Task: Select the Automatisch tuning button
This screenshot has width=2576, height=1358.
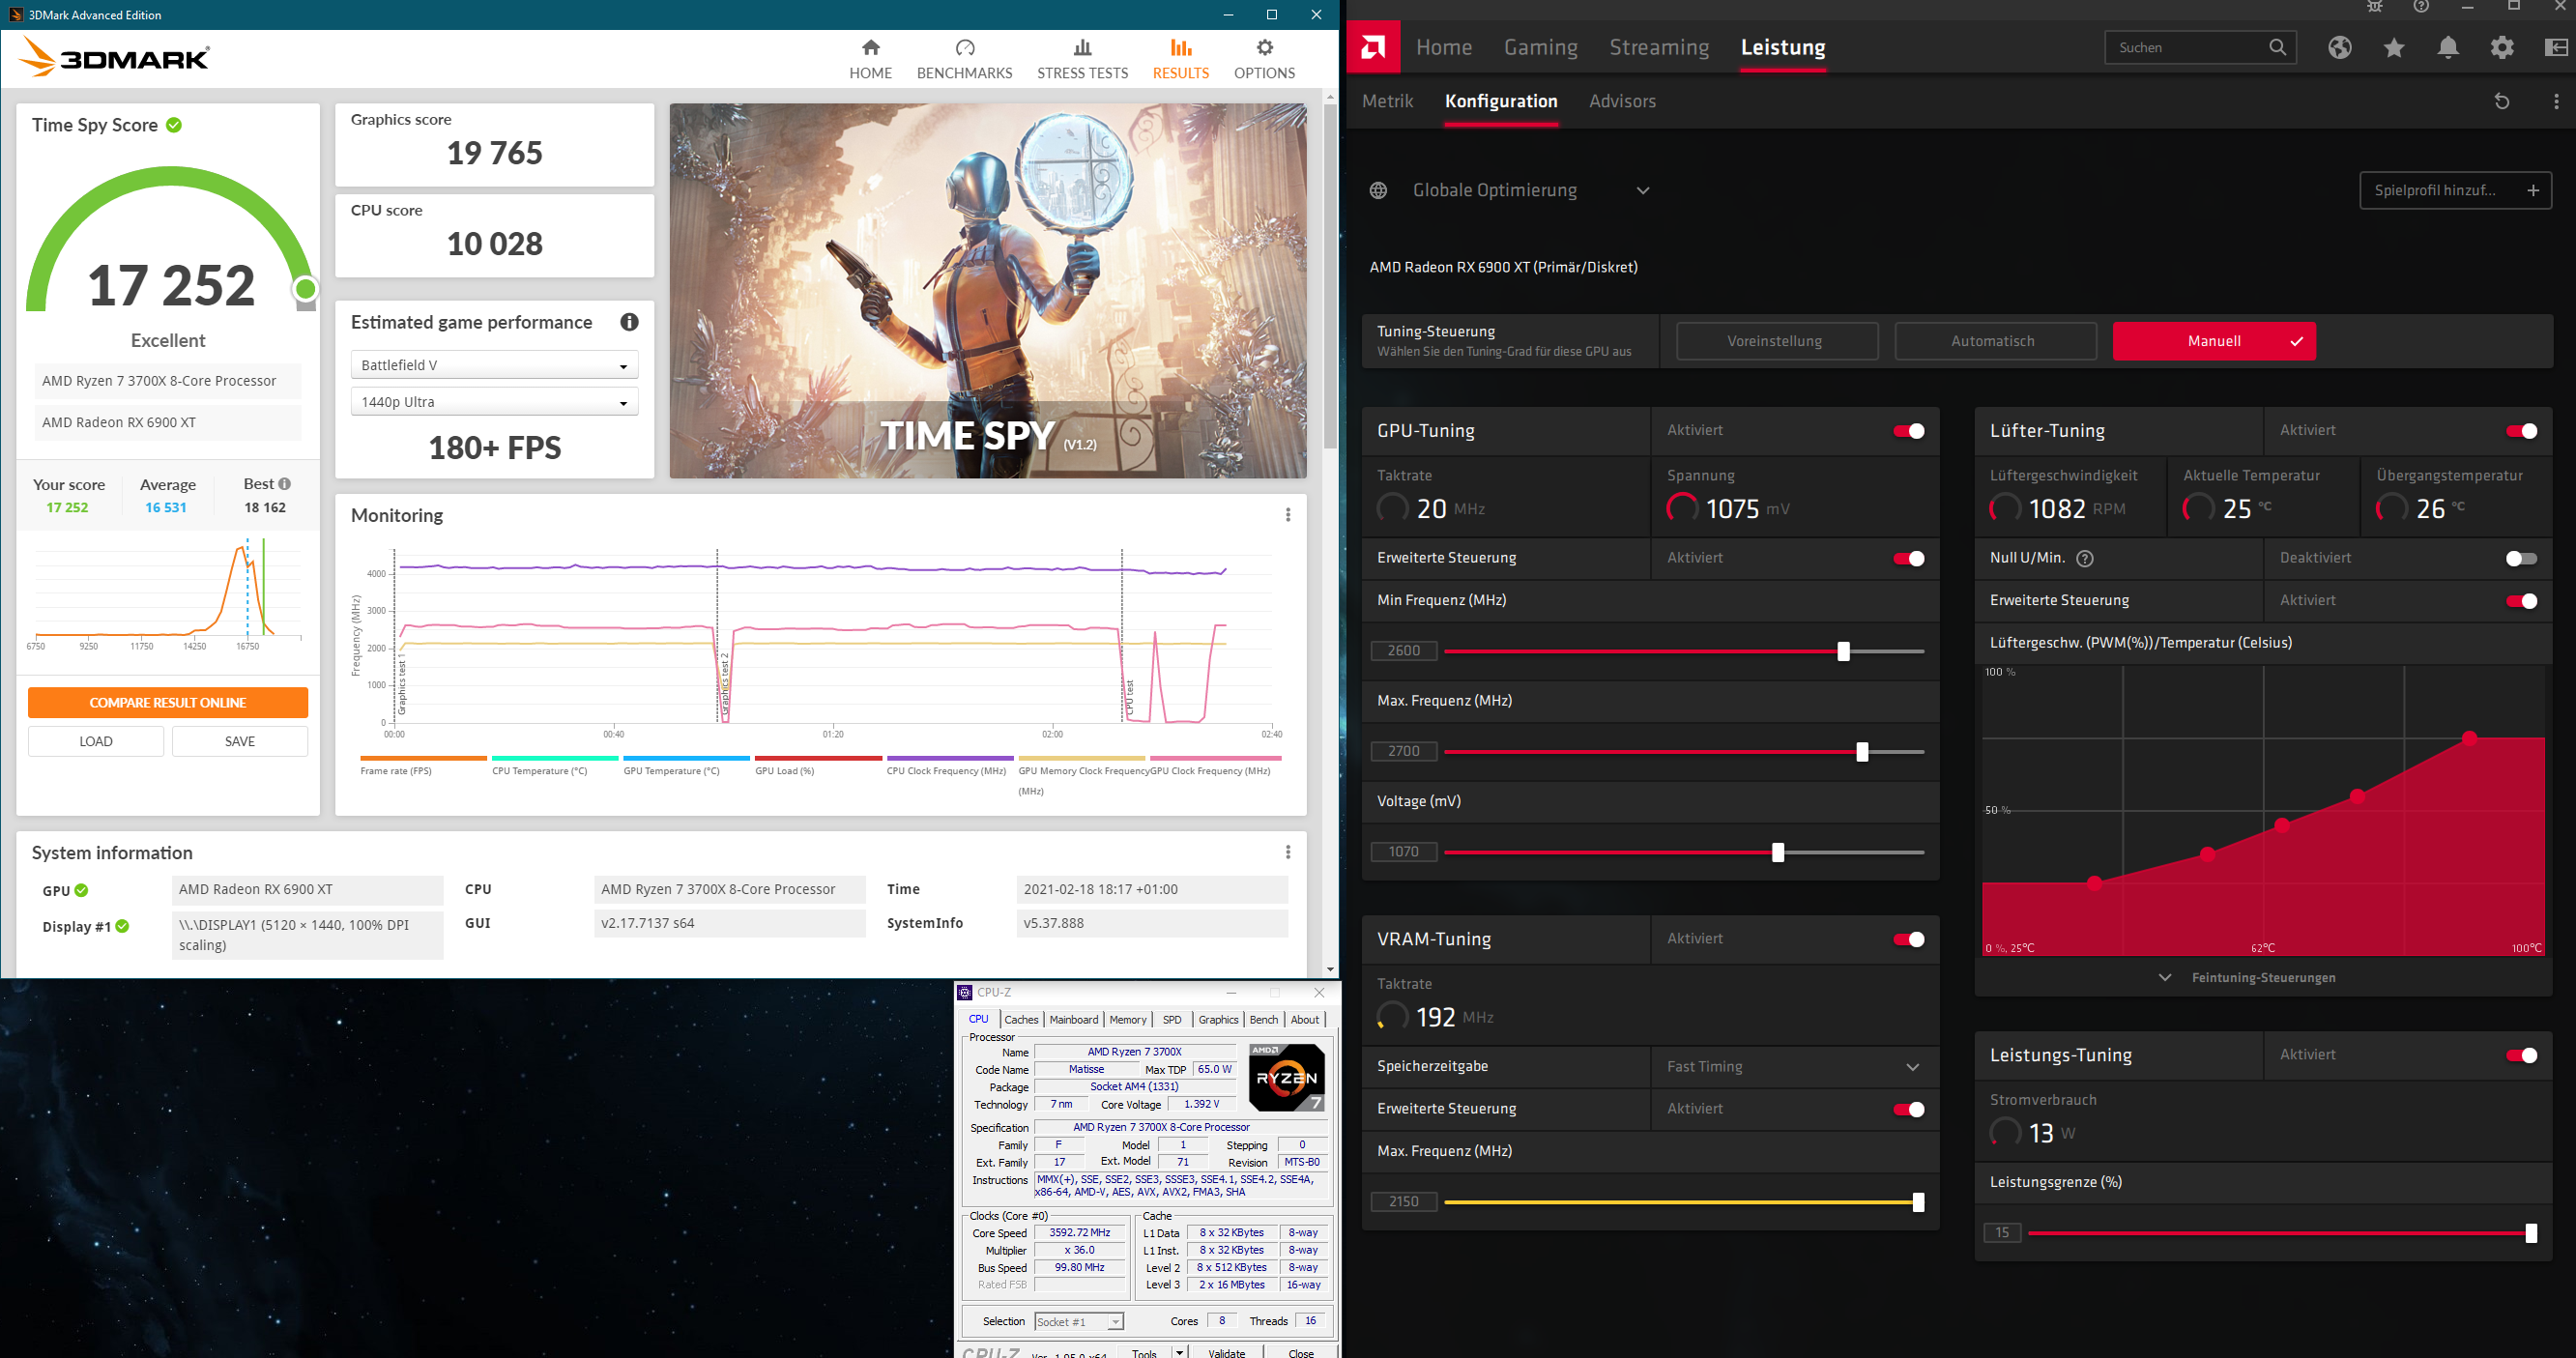Action: tap(1994, 341)
